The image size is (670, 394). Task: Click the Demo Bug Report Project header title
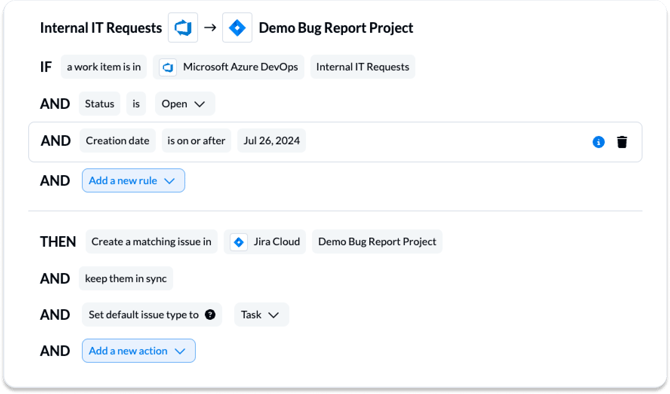(336, 28)
